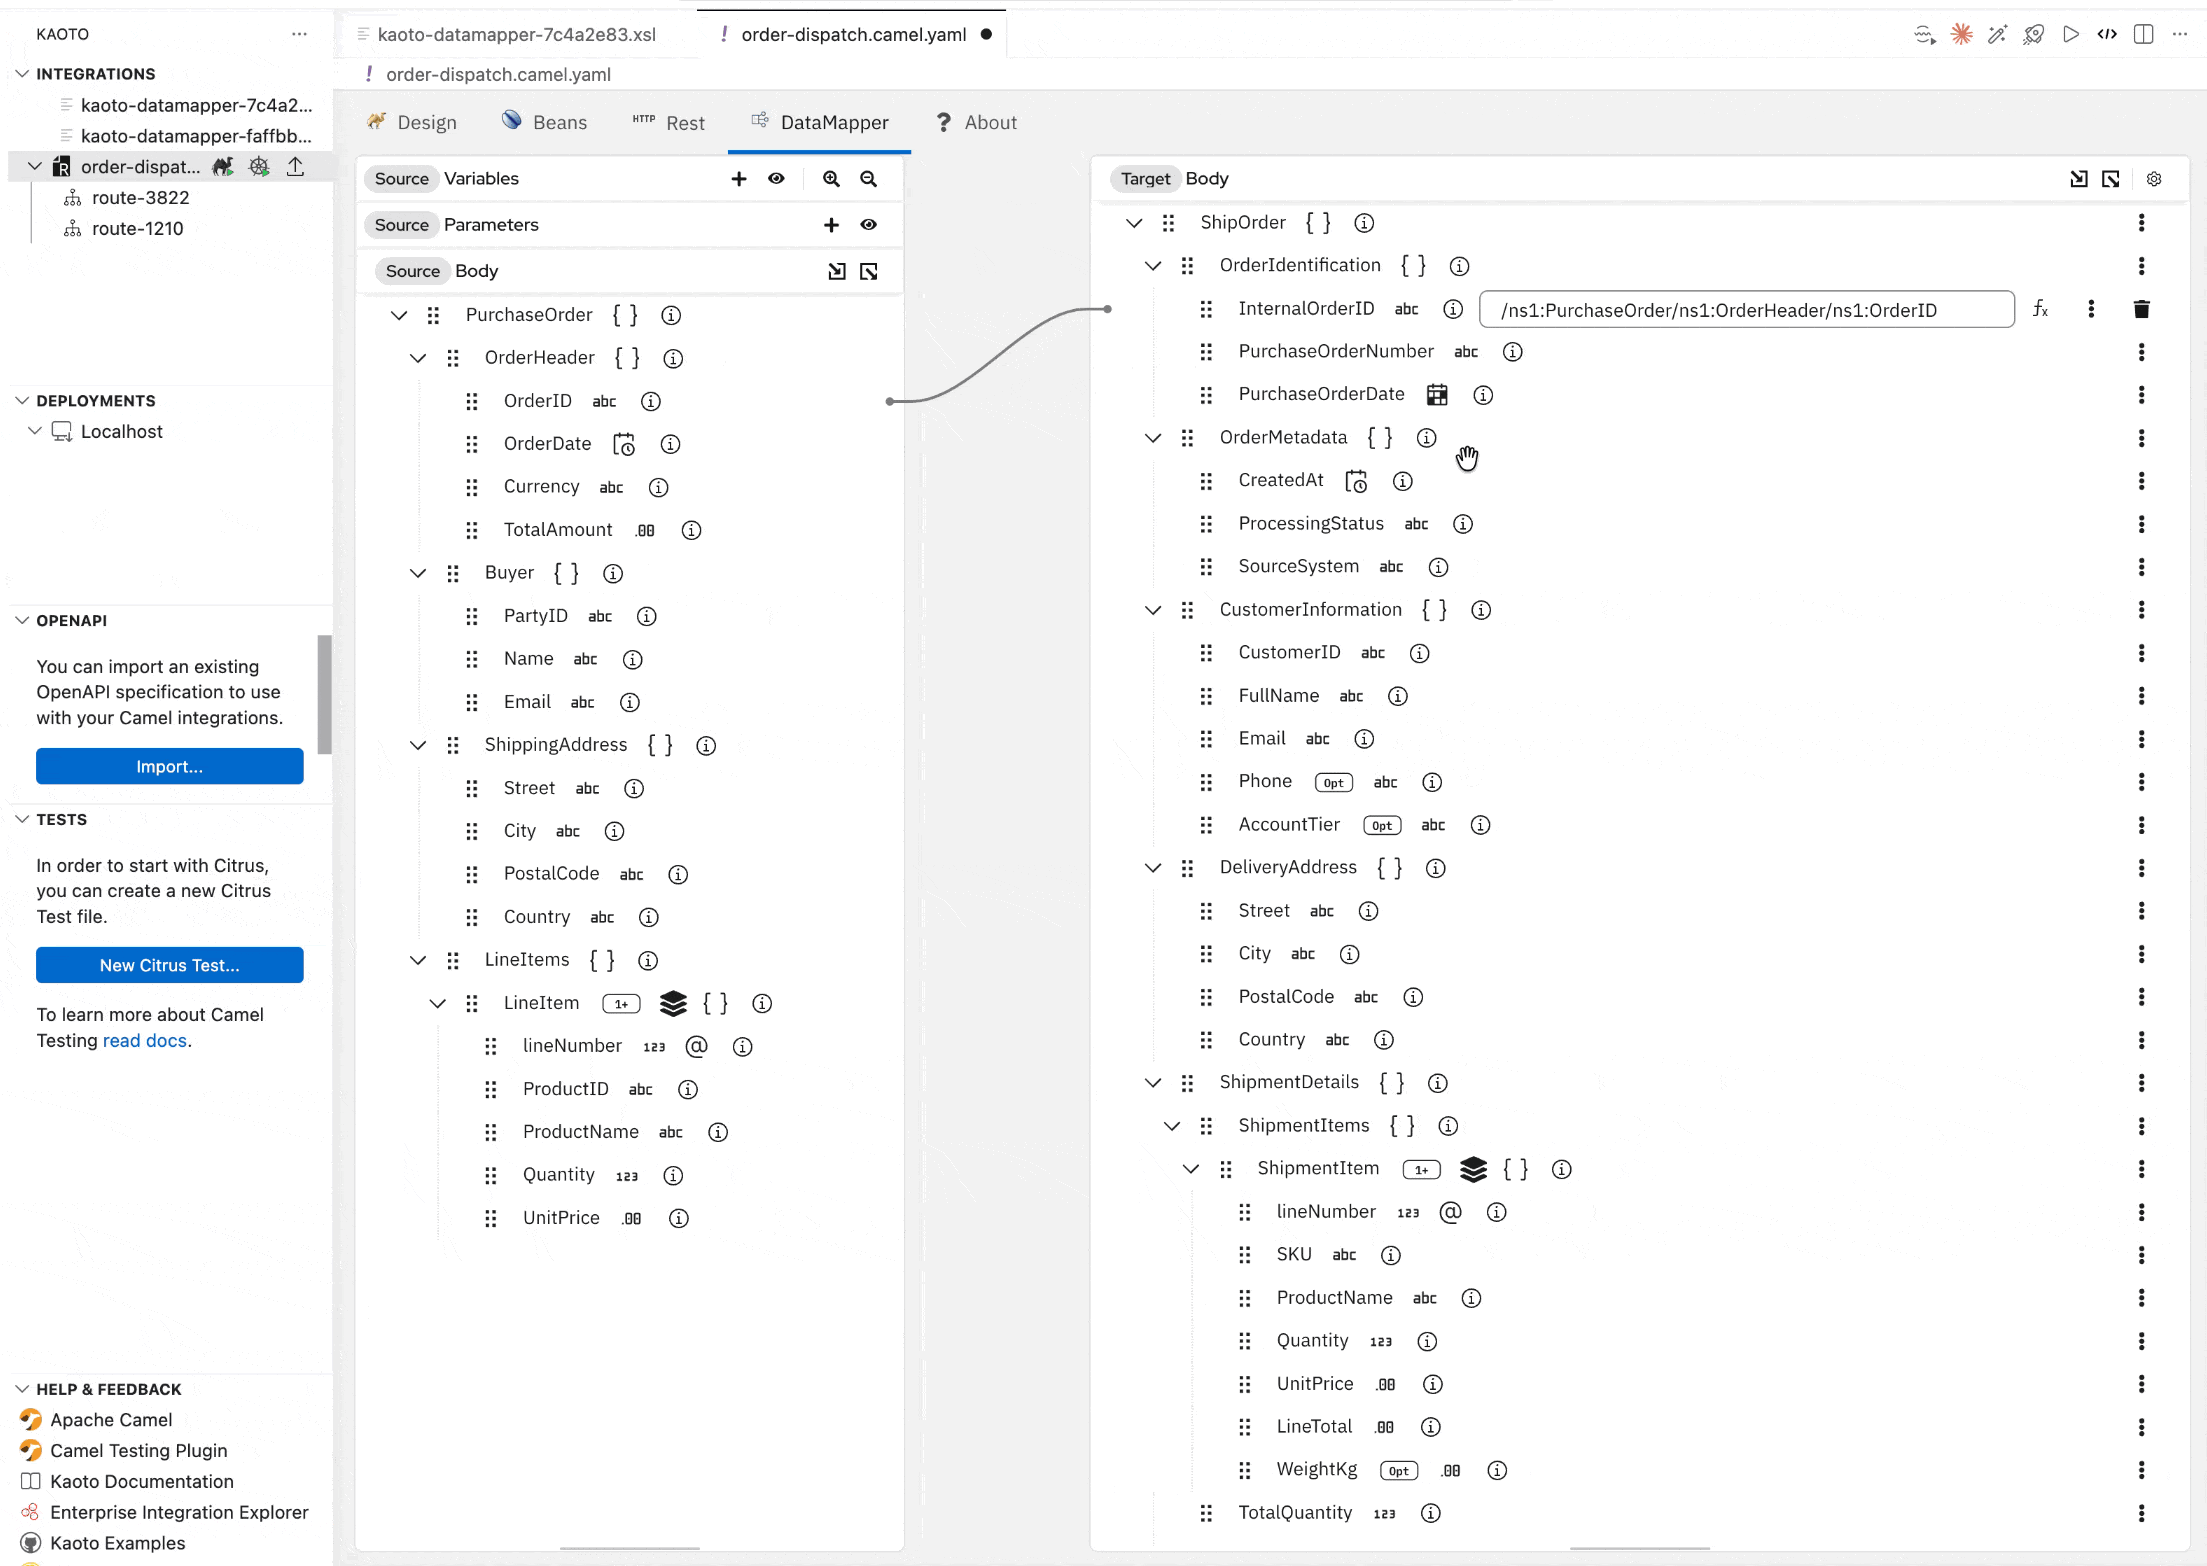Screen dimensions: 2207x1566
Task: Click the Import... OpenAPI button
Action: click(x=170, y=767)
